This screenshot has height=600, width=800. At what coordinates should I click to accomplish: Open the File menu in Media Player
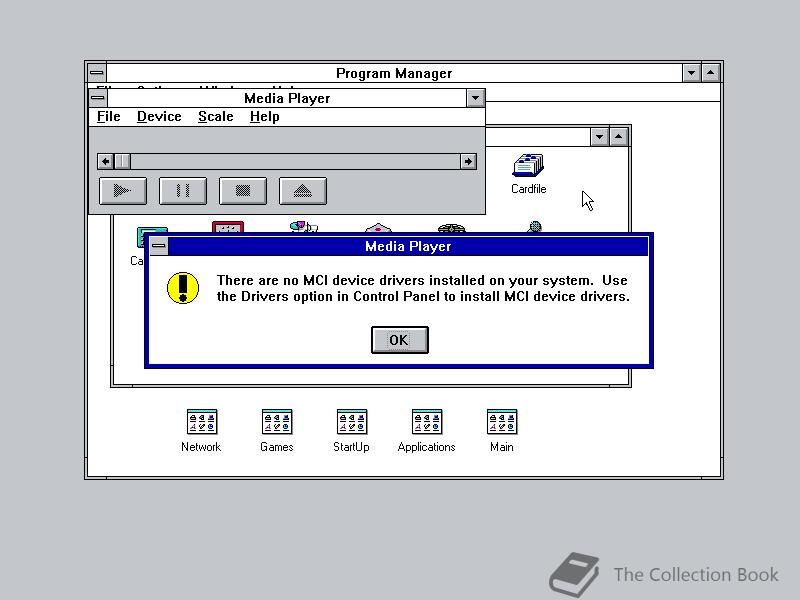109,117
